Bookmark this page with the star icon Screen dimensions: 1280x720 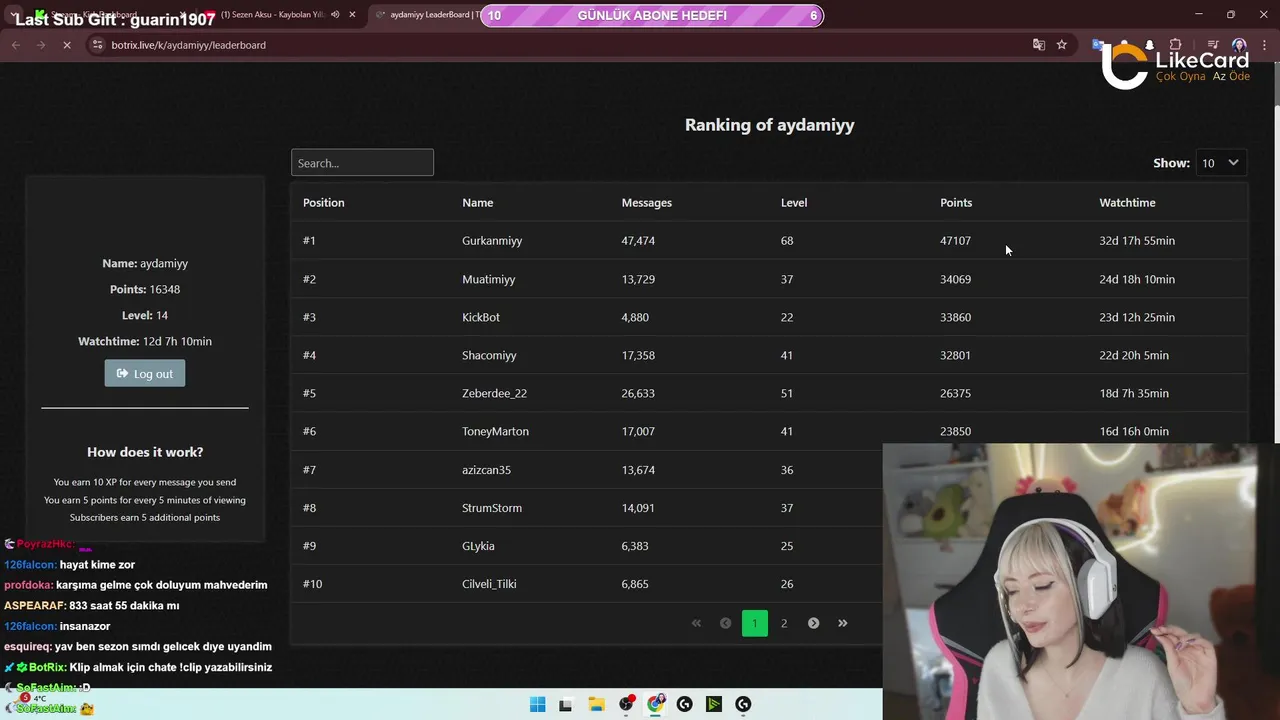tap(1062, 45)
